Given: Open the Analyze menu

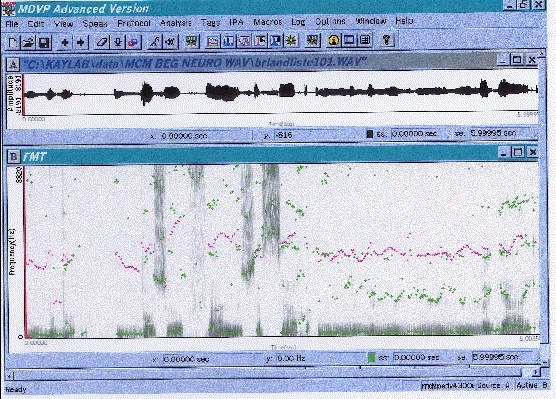Looking at the screenshot, I should coord(176,23).
